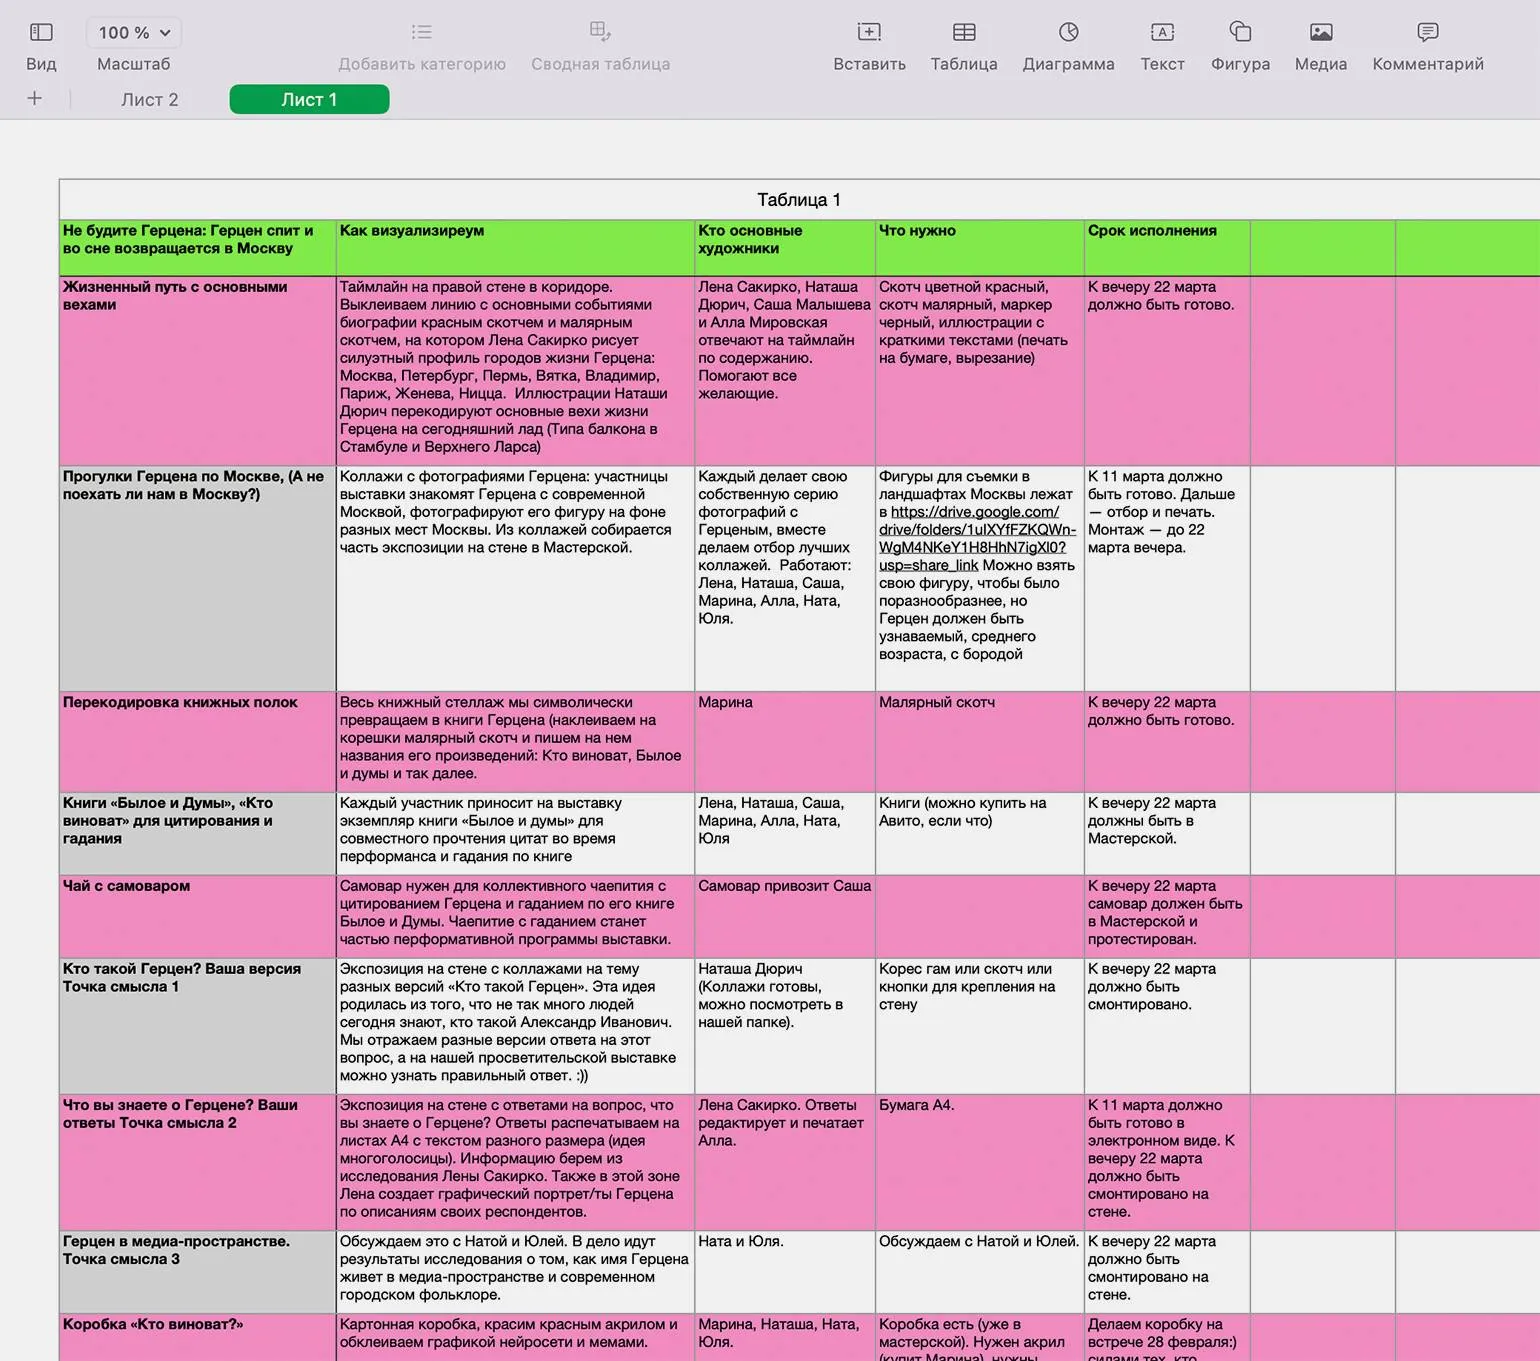1540x1361 pixels.
Task: Click the Pivot table (Сводная таблица) icon
Action: click(x=600, y=32)
